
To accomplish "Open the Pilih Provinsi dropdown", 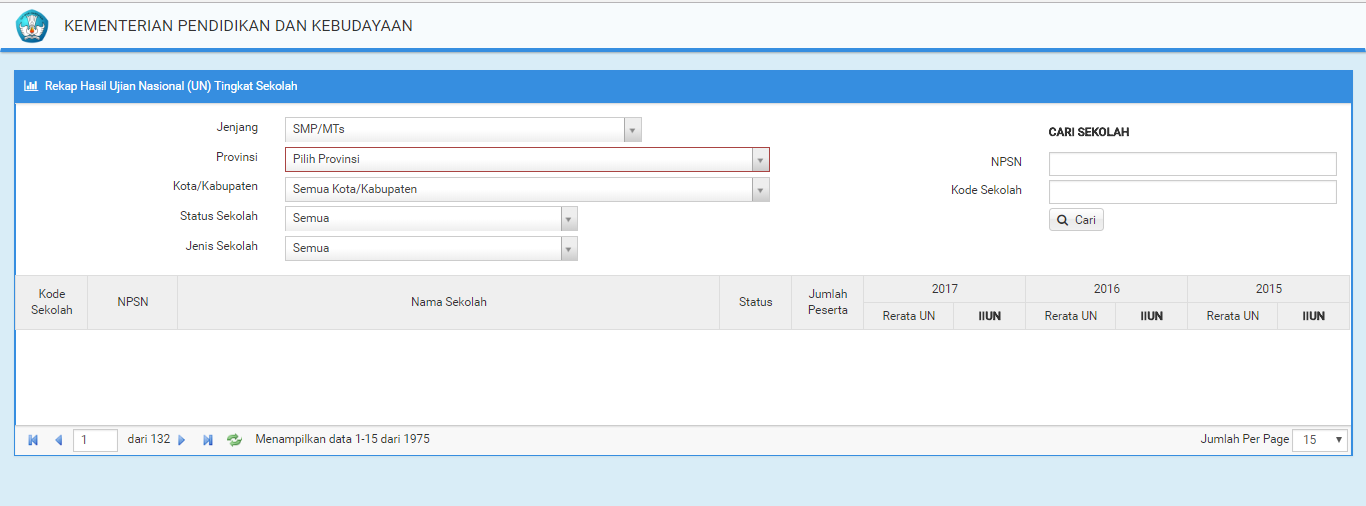I will pyautogui.click(x=527, y=160).
